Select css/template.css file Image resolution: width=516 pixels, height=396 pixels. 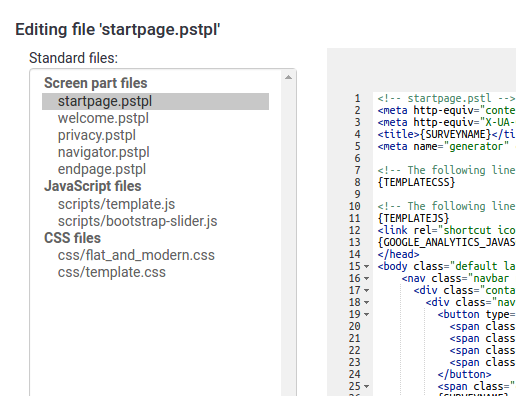112,272
